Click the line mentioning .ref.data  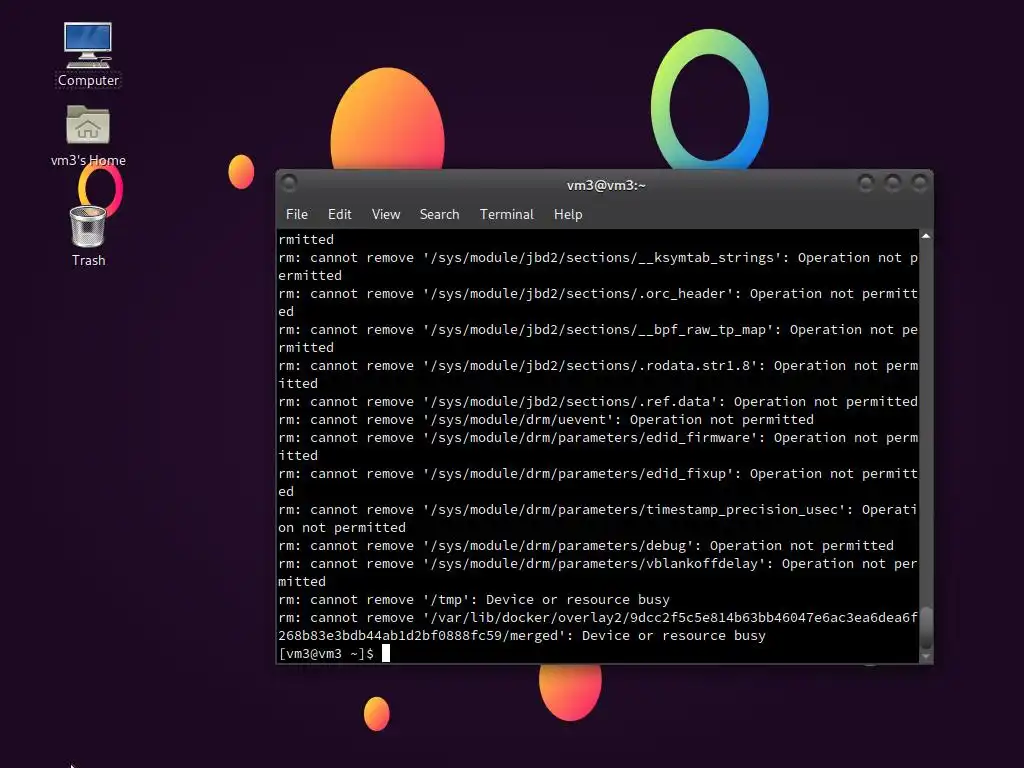click(x=598, y=401)
